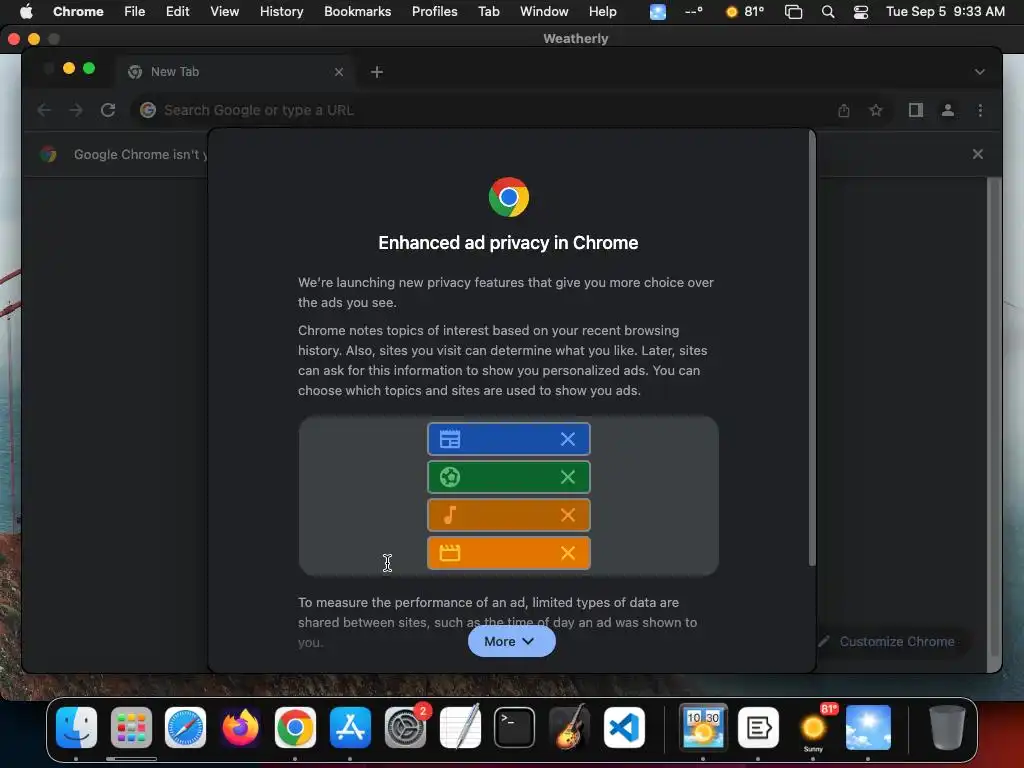This screenshot has height=768, width=1024.
Task: Click the screen mirroring menu bar icon
Action: coord(793,11)
